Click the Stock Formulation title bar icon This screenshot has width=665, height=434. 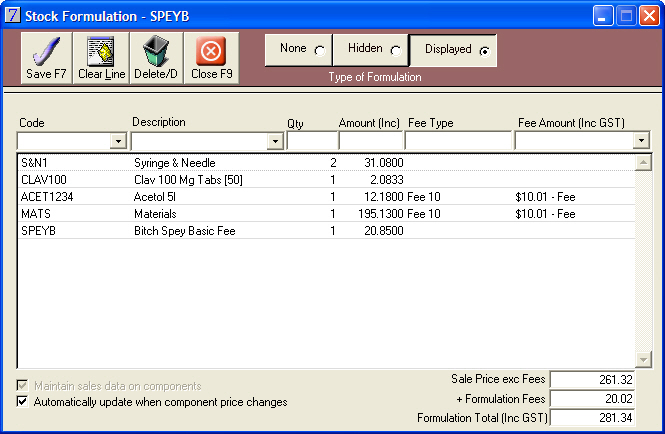[x=12, y=15]
